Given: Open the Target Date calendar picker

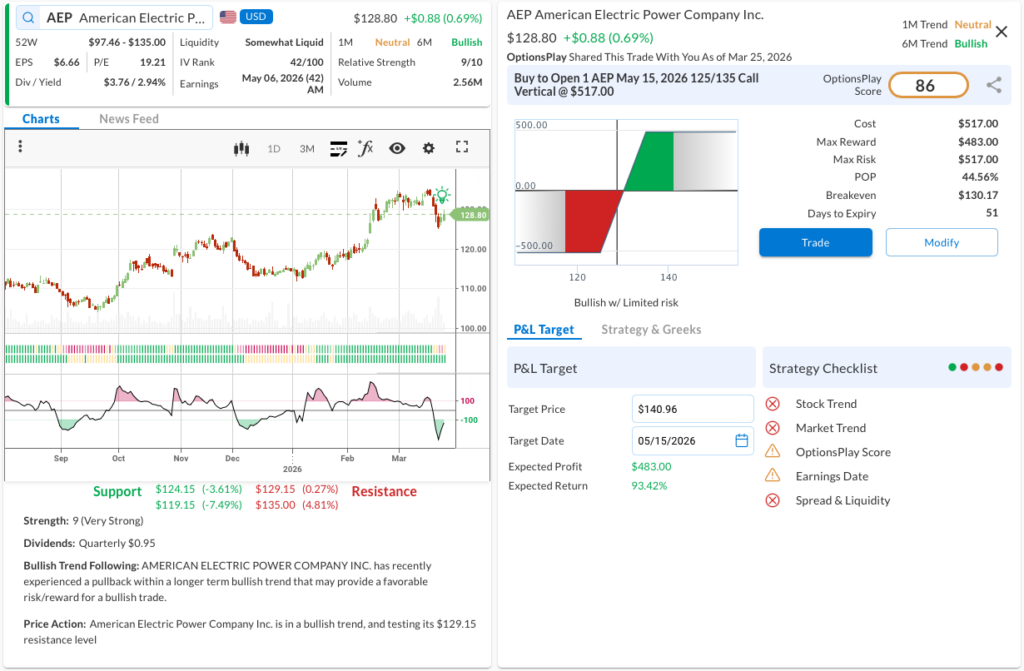Looking at the screenshot, I should (x=741, y=440).
